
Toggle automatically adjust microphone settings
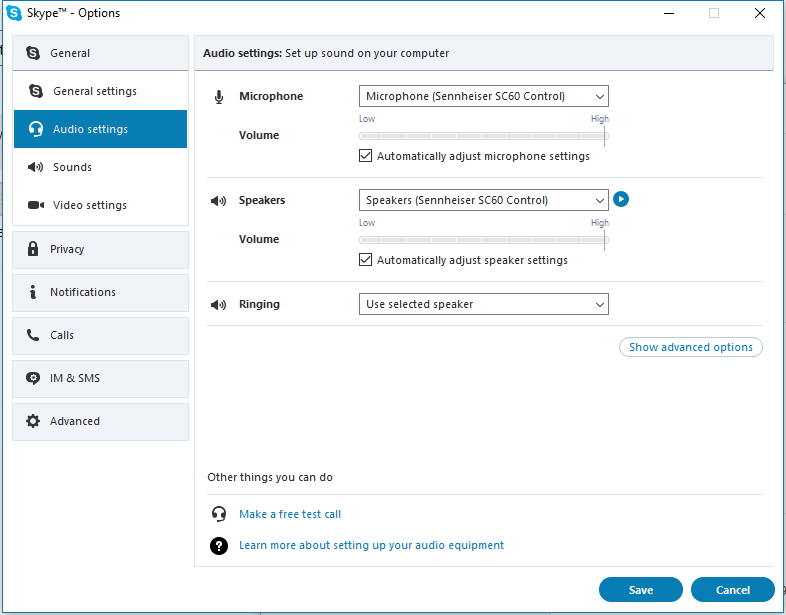[x=365, y=156]
